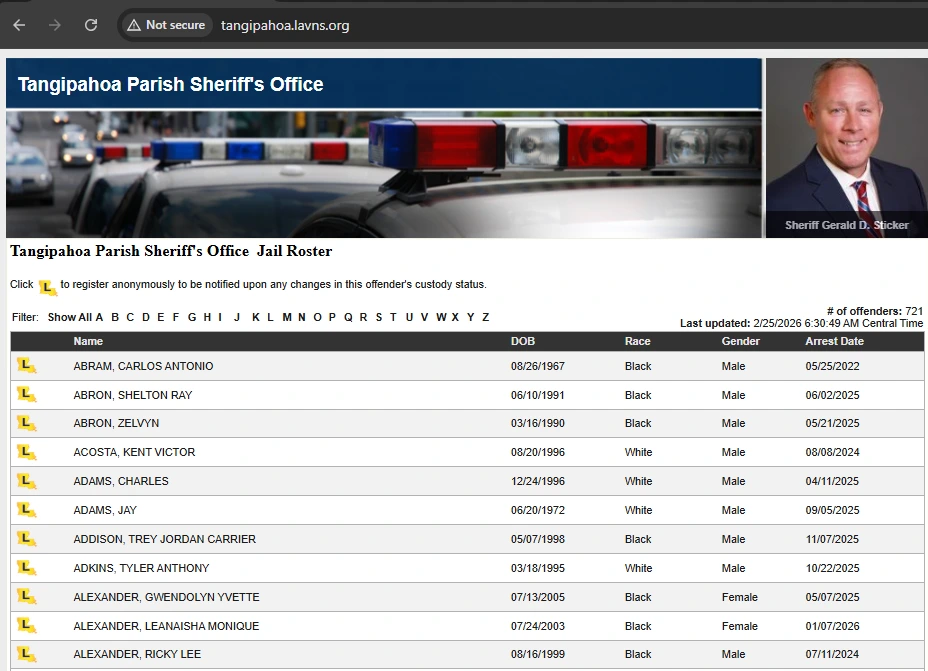Filter roster by letter Q

[x=348, y=317]
